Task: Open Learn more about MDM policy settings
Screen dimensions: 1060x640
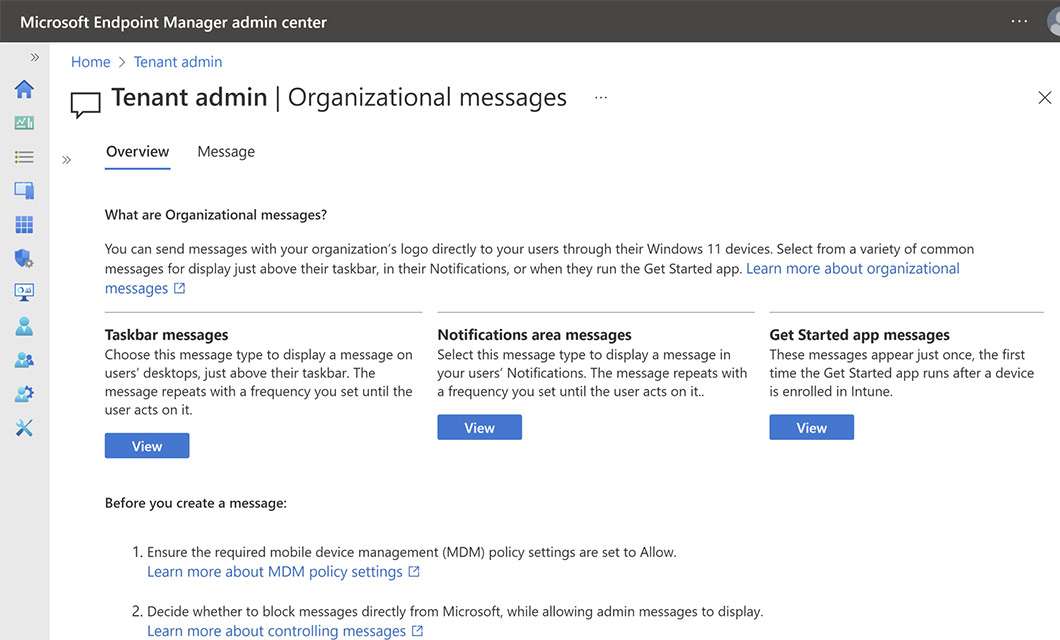Action: pos(275,572)
